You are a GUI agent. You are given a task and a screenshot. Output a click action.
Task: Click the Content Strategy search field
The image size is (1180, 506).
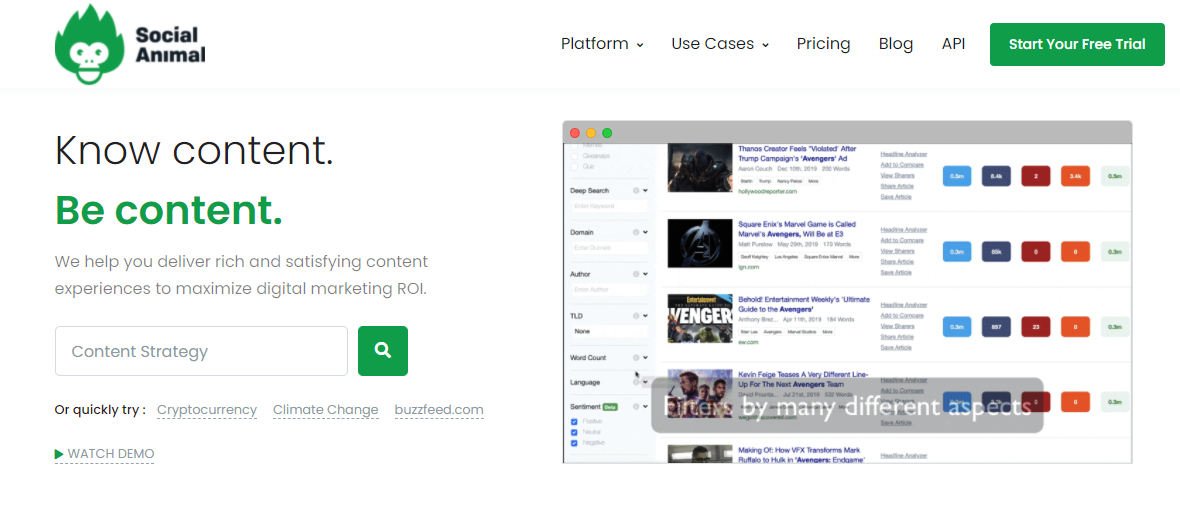(x=201, y=351)
